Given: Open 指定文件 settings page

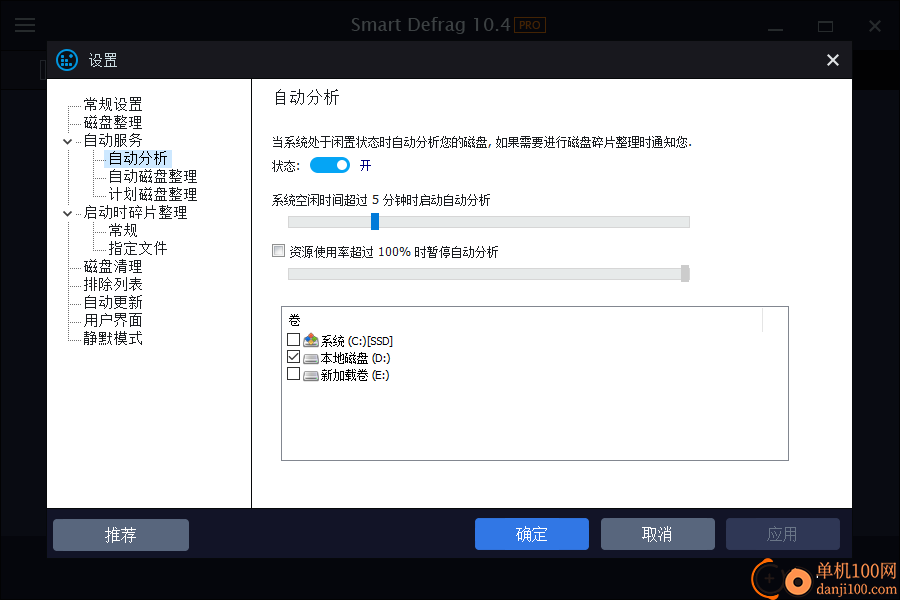Looking at the screenshot, I should coord(138,249).
